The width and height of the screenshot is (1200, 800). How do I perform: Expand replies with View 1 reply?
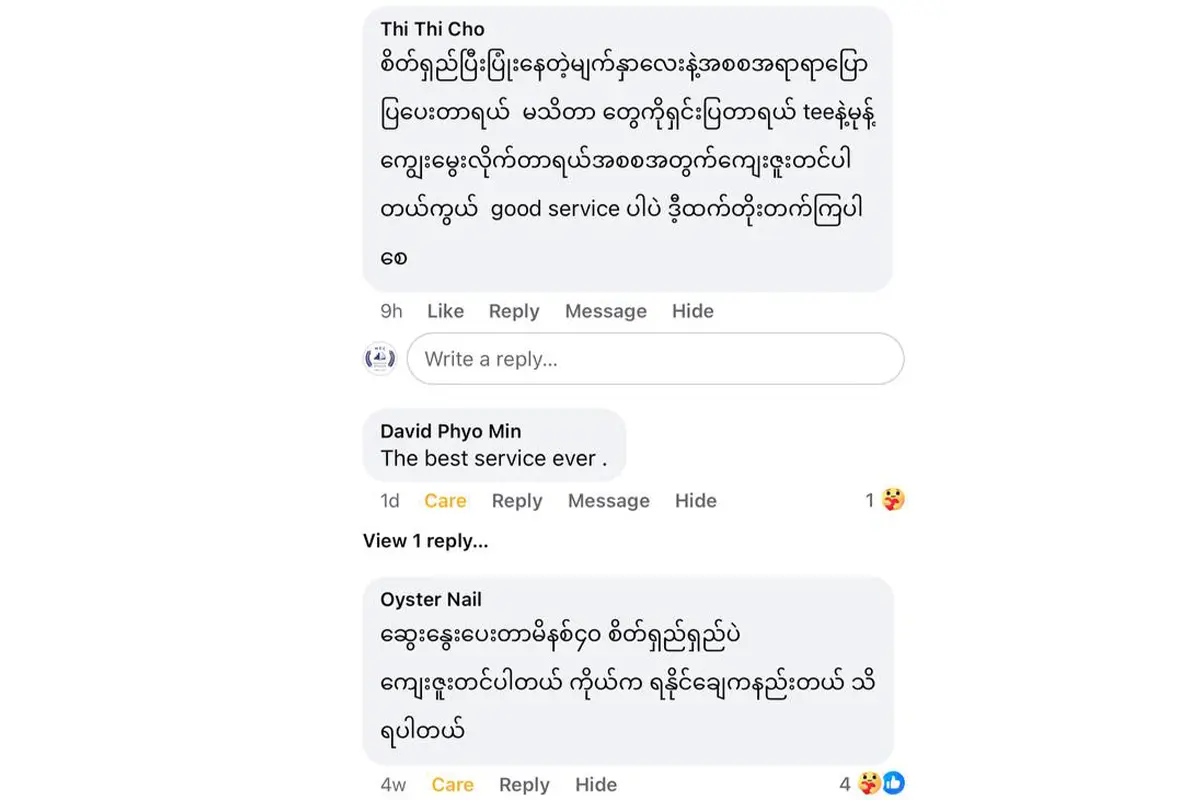click(424, 541)
